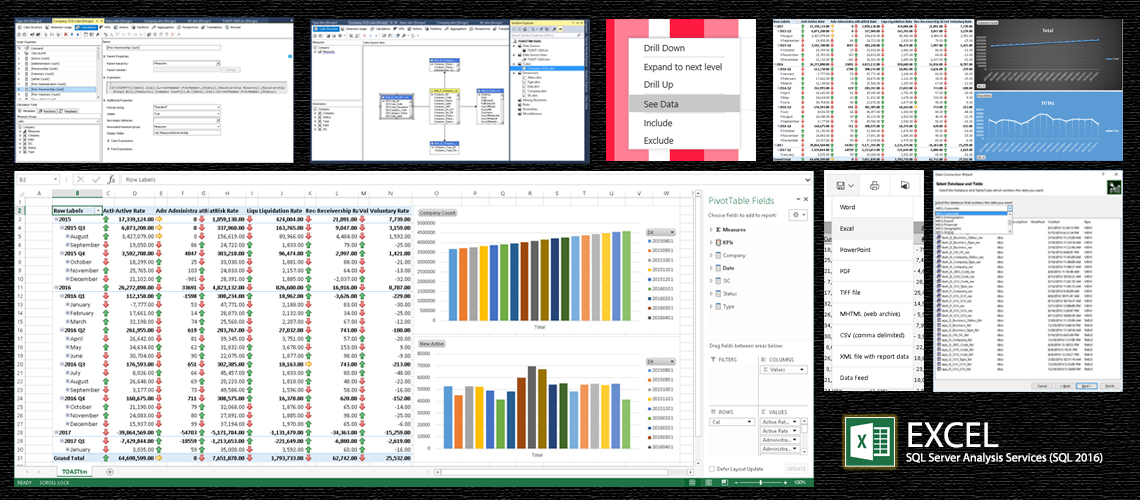Collapse the 2015 year row
The height and width of the screenshot is (500, 1140).
(56, 219)
